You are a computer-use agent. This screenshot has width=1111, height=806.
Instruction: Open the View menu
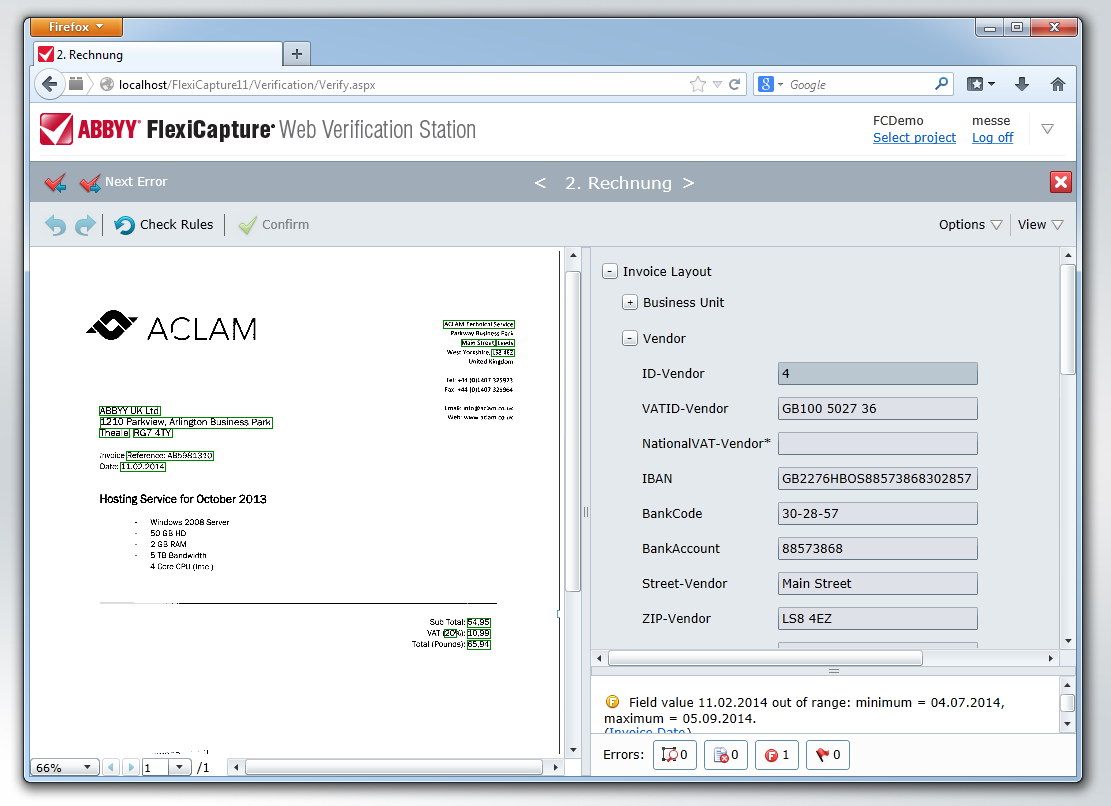click(x=1040, y=225)
